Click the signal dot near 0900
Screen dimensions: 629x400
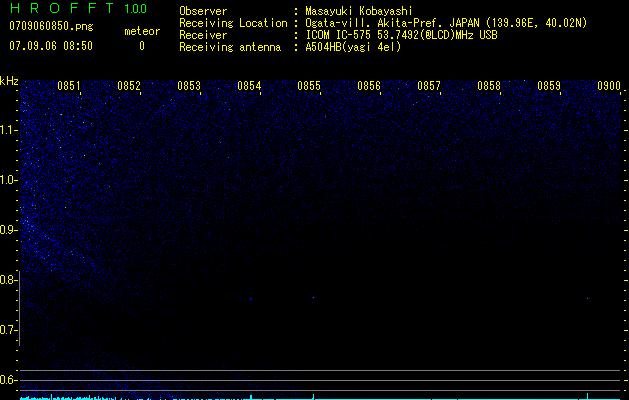[x=588, y=298]
